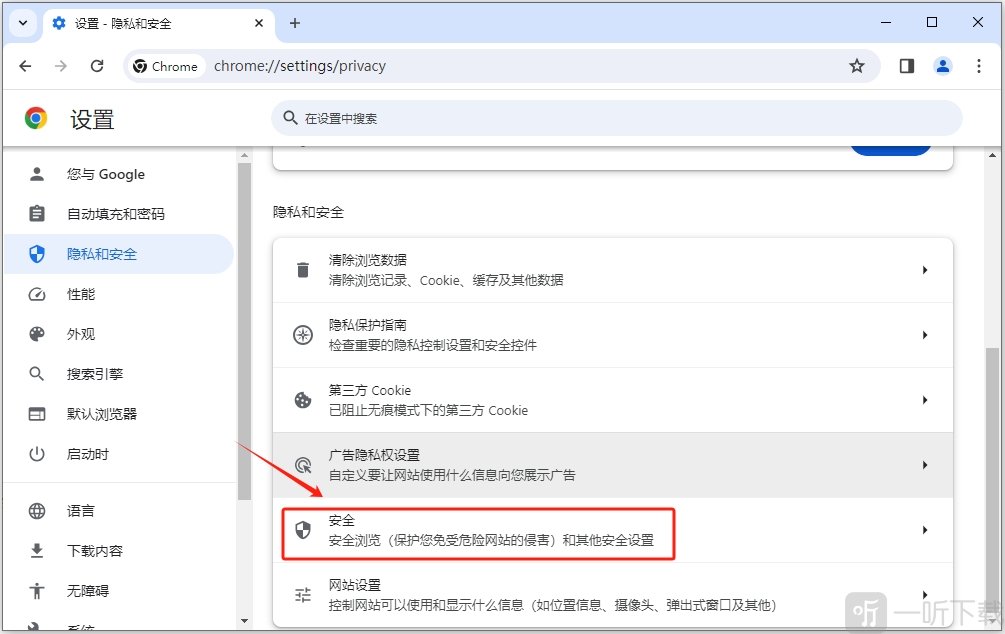1005x634 pixels.
Task: Expand 清除浏览数据 with its chevron
Action: point(927,266)
